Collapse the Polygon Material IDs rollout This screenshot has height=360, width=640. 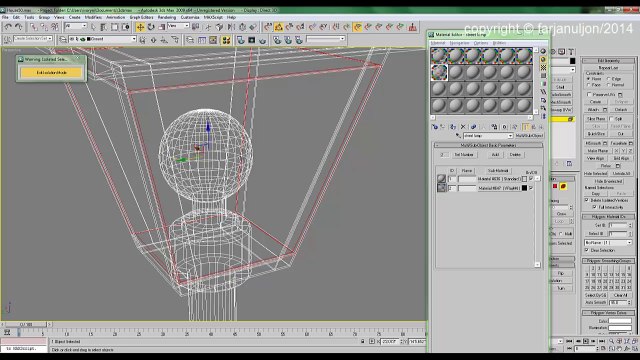(609, 217)
